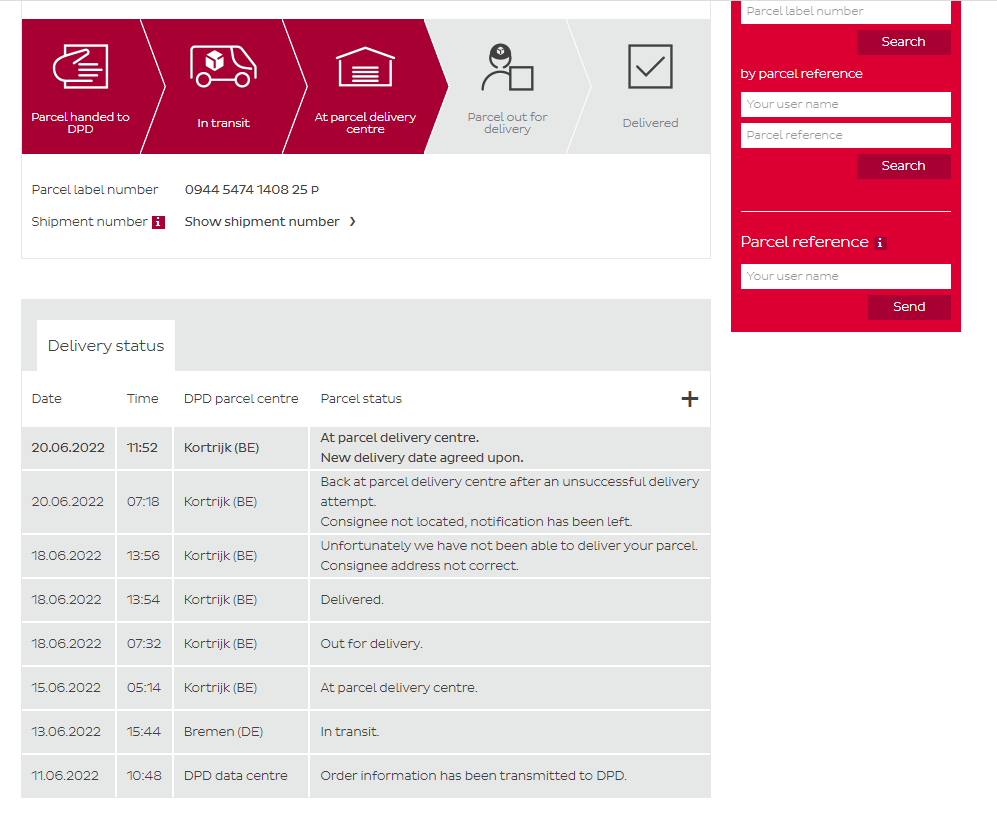Click Search button under Parcel label number
997x829 pixels.
coord(903,42)
